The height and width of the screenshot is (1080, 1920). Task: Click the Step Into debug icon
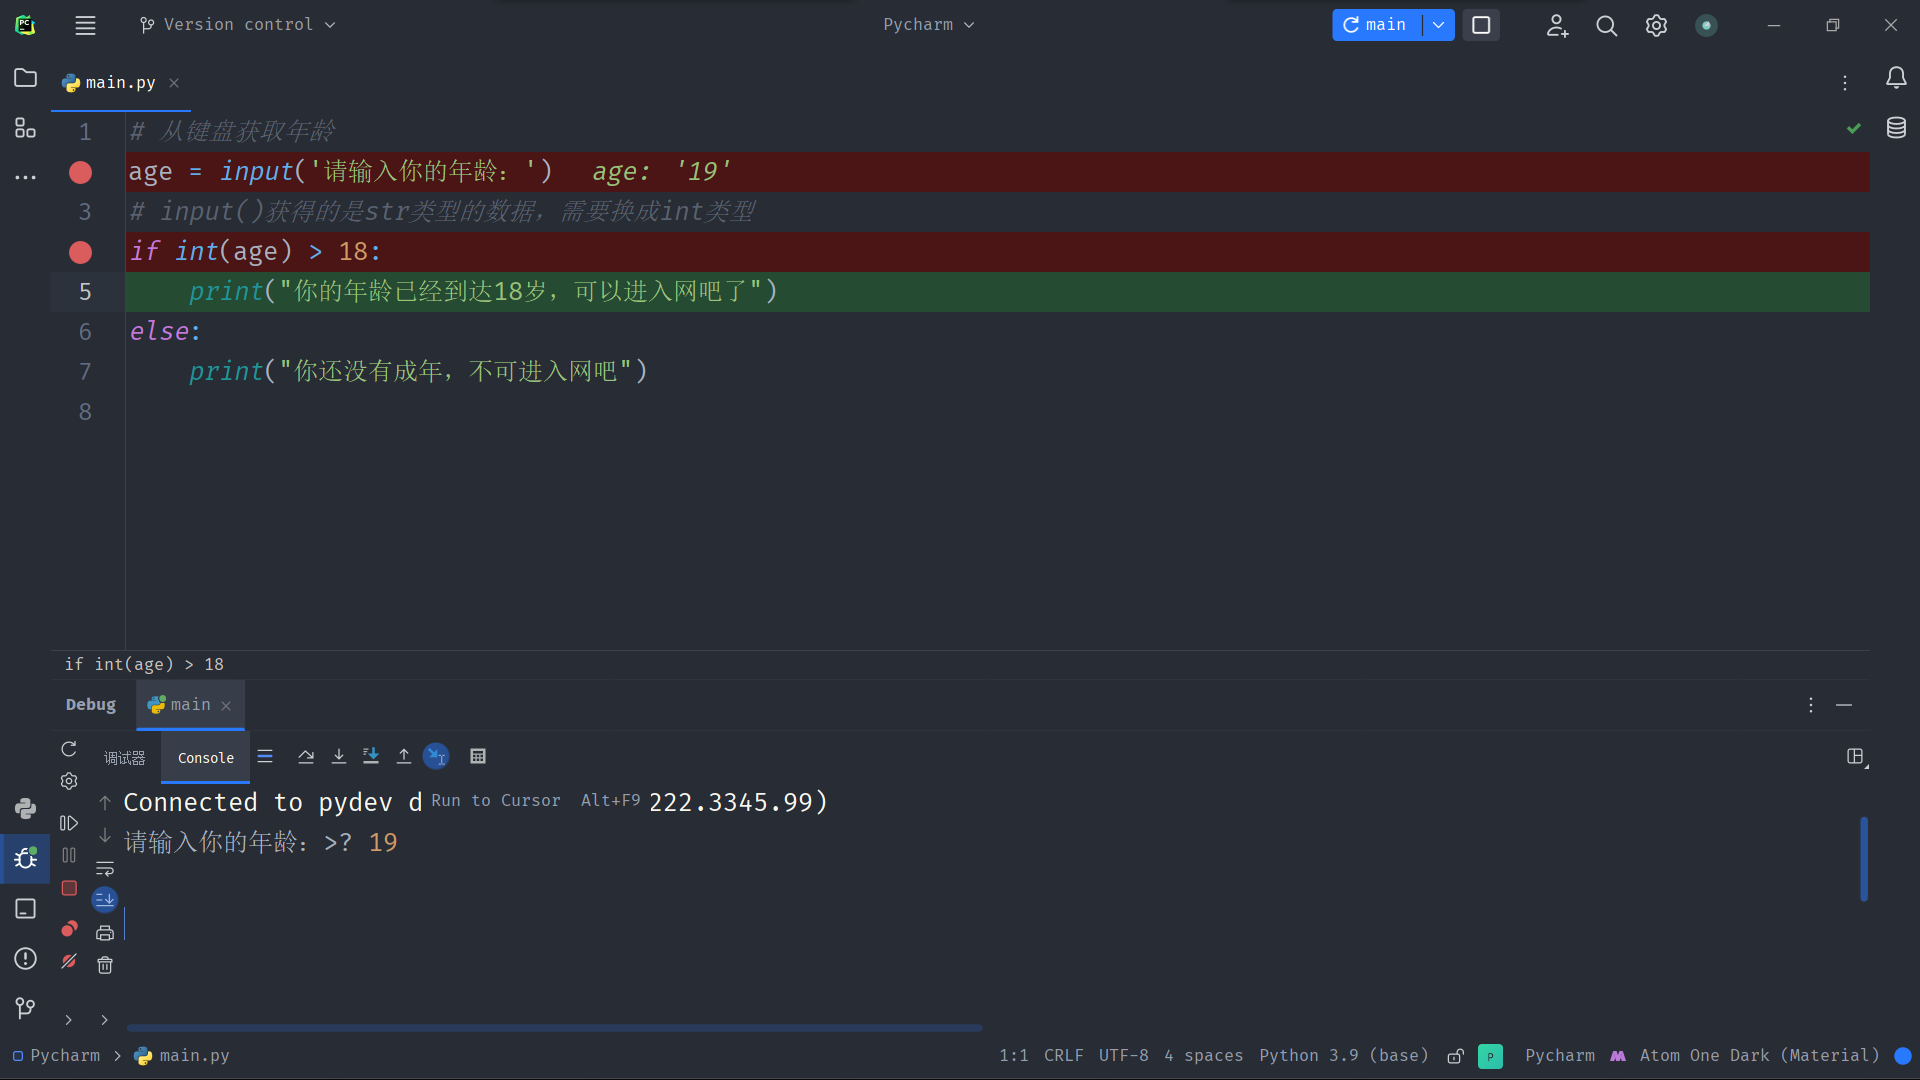coord(339,757)
